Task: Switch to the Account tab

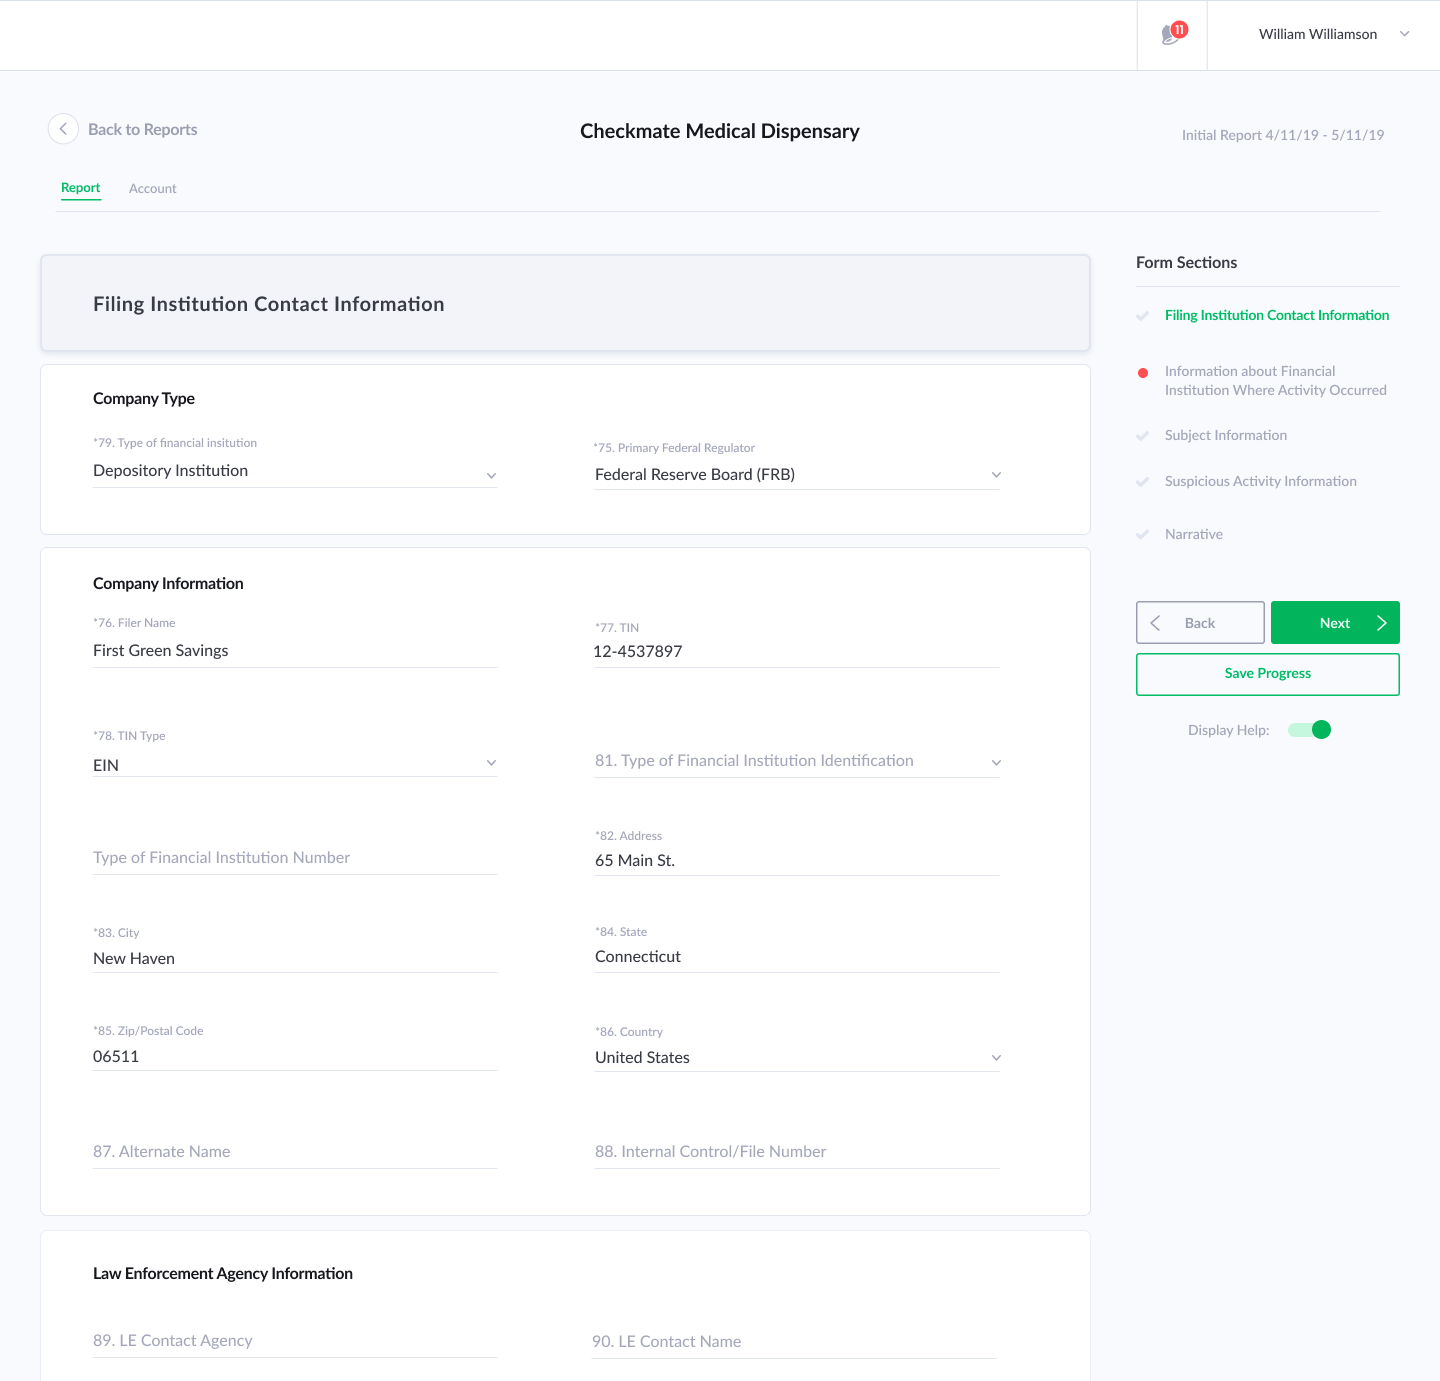Action: click(152, 189)
